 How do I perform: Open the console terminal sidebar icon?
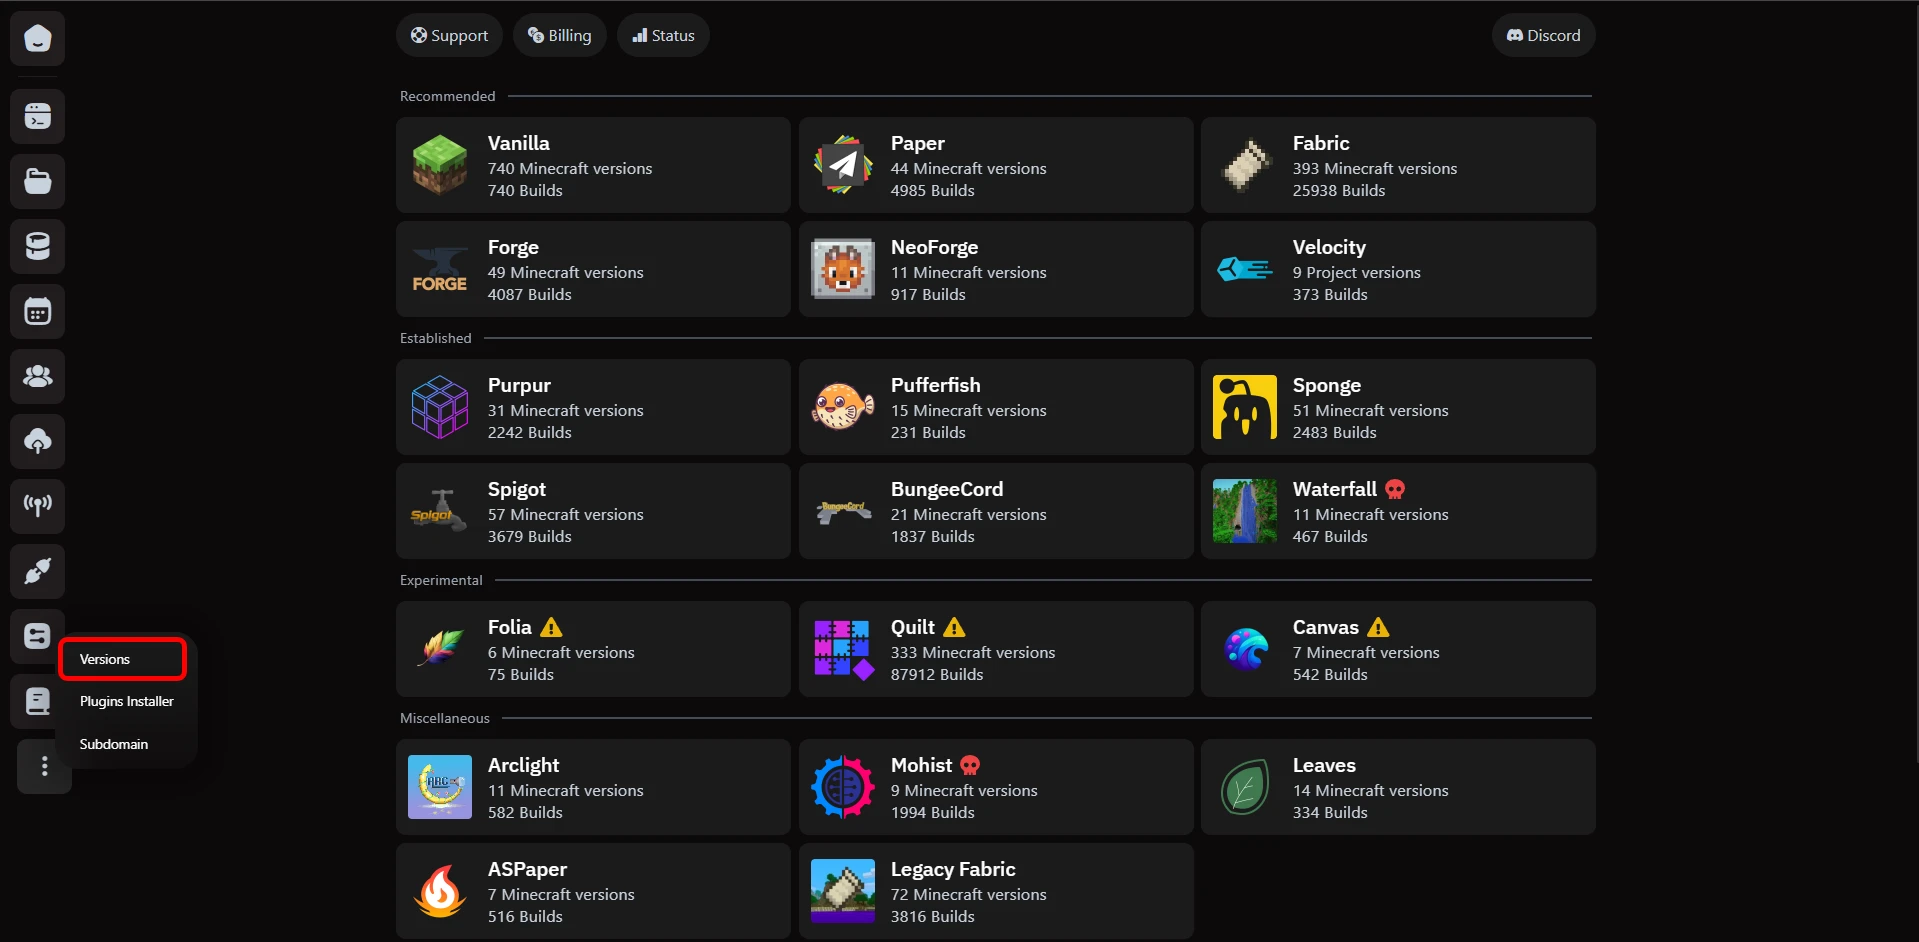(x=38, y=117)
